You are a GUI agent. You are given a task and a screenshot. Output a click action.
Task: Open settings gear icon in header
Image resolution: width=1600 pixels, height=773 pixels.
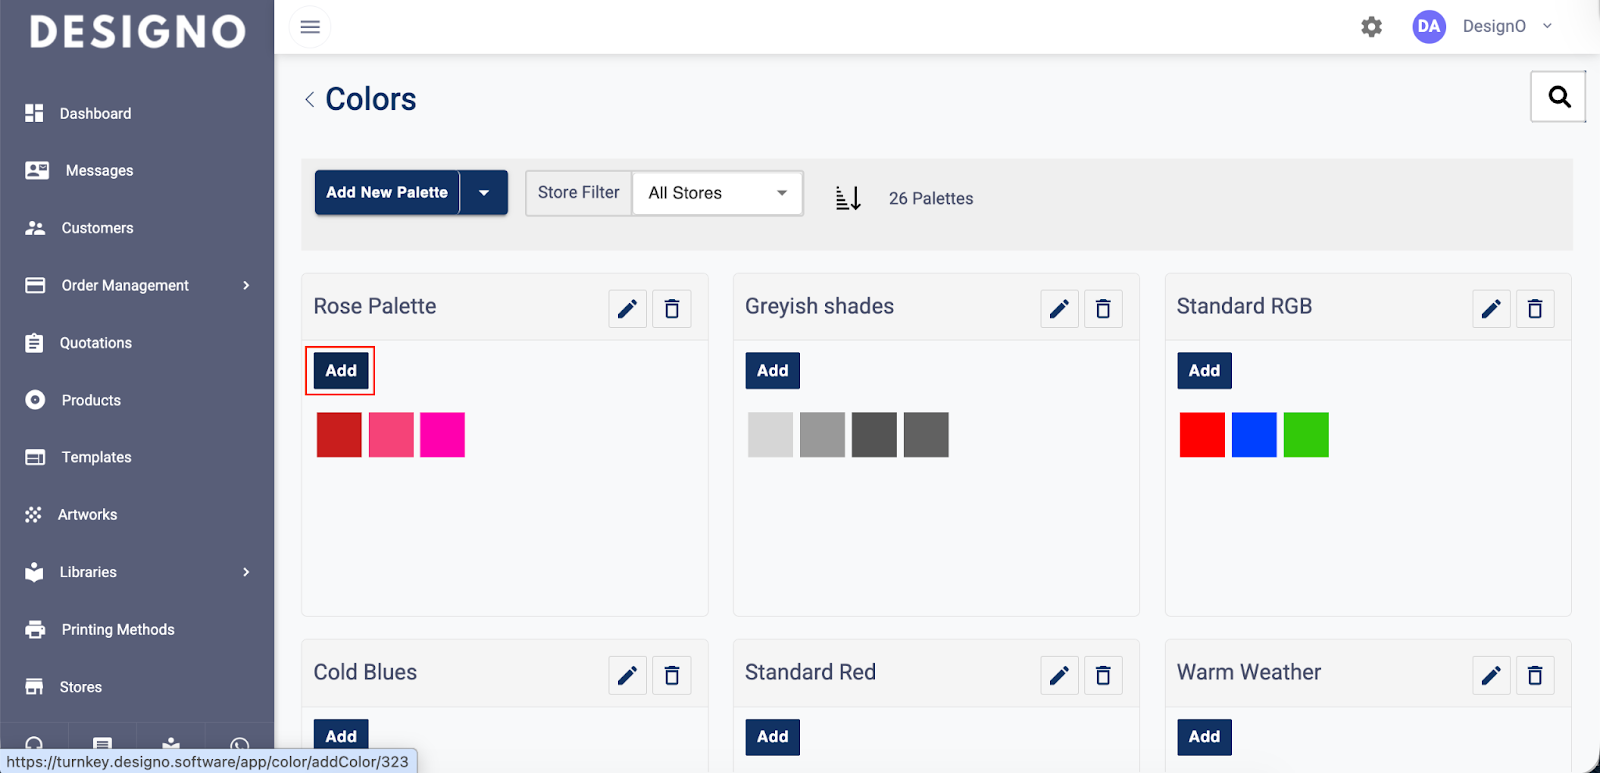(x=1371, y=27)
